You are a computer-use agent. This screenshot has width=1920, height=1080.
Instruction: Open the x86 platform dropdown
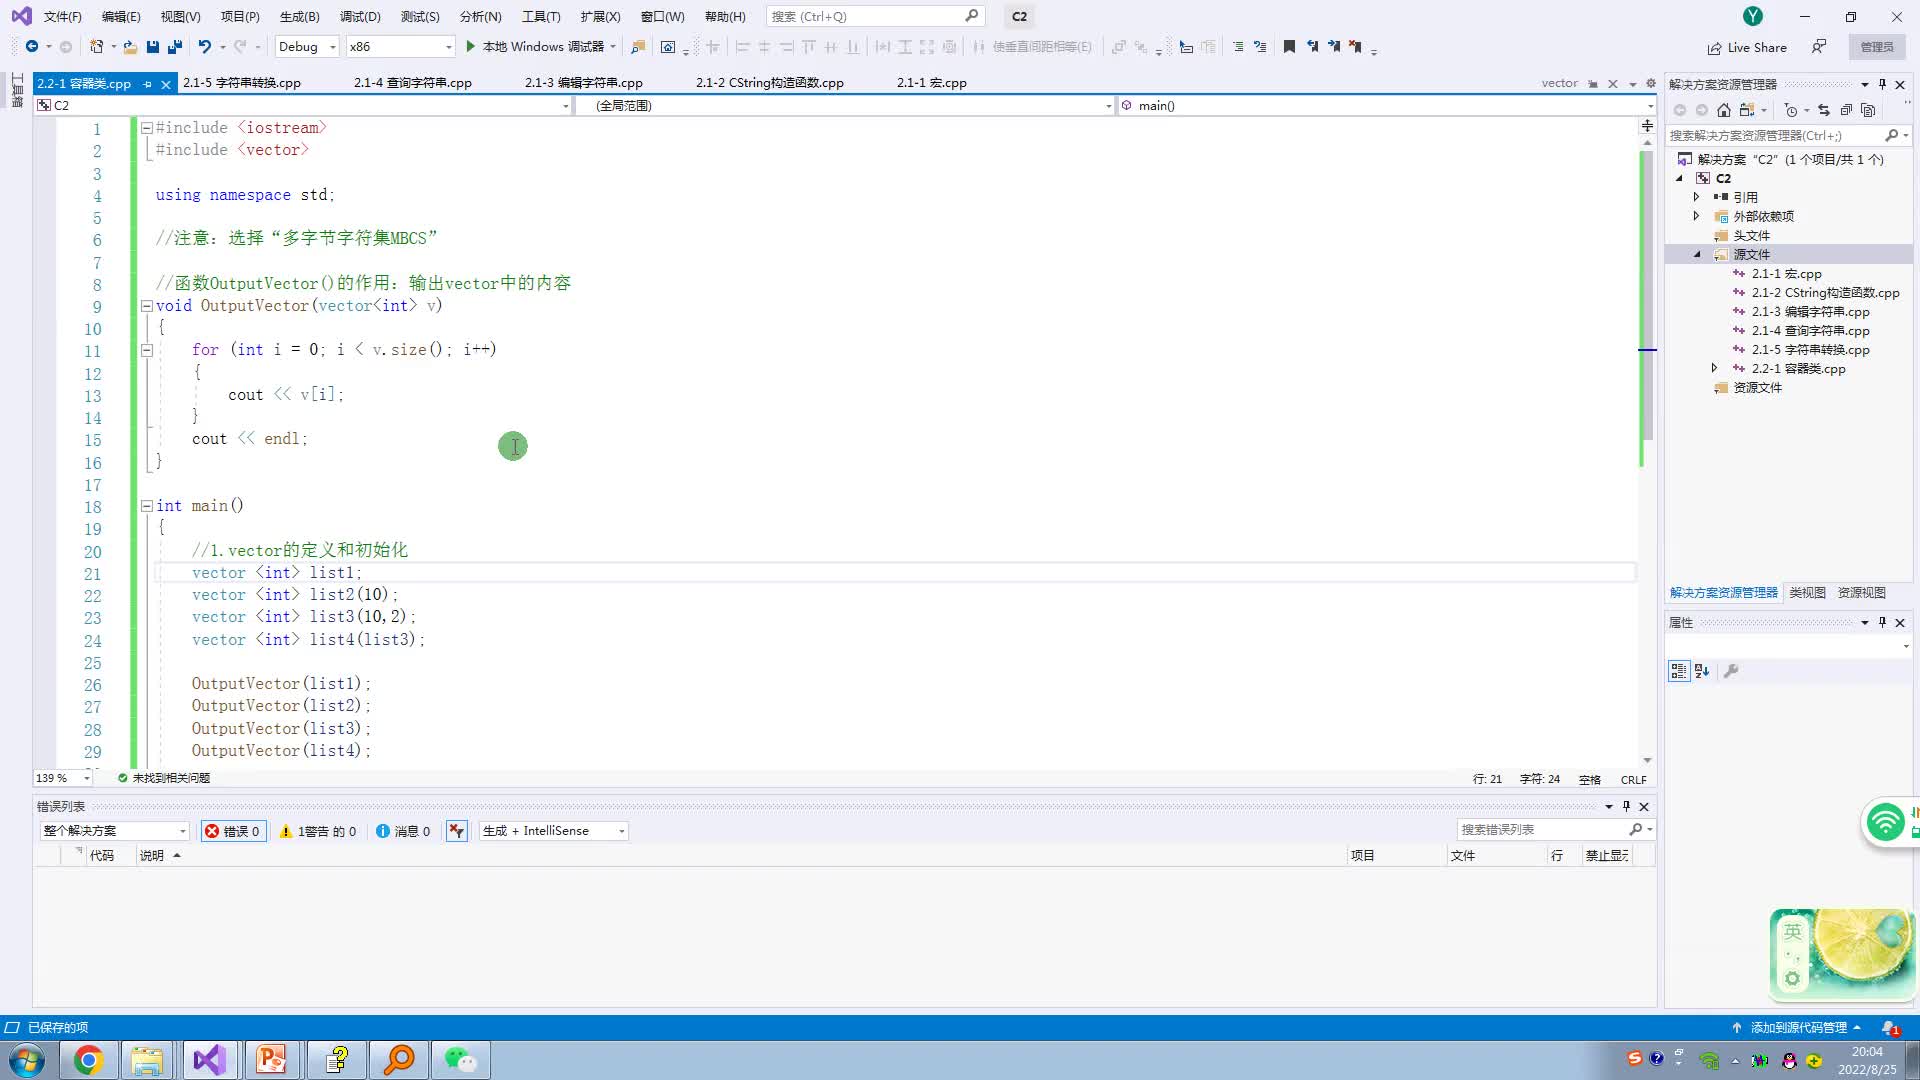pos(400,46)
